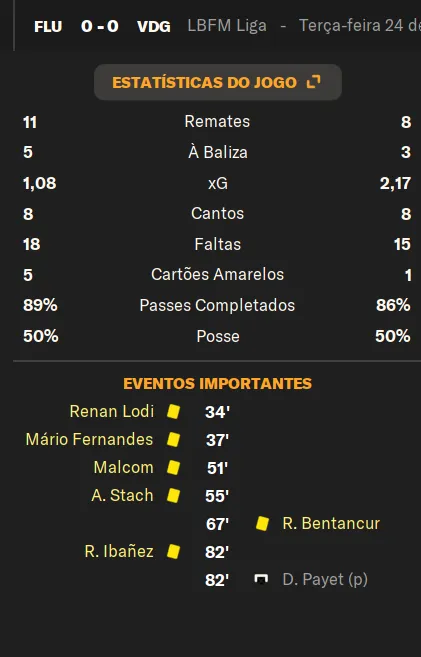Screen dimensions: 421x657
Task: Open the Estatísticas do Jogo button
Action: [x=218, y=82]
